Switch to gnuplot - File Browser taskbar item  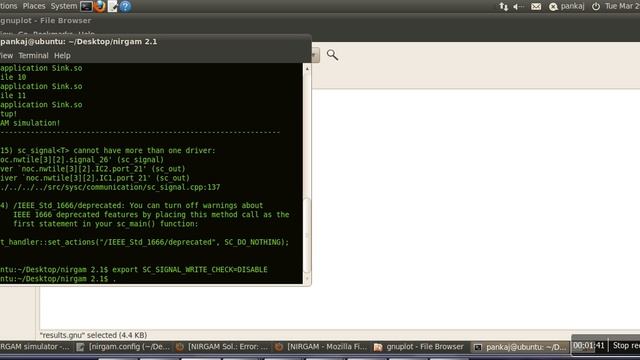tap(420, 347)
